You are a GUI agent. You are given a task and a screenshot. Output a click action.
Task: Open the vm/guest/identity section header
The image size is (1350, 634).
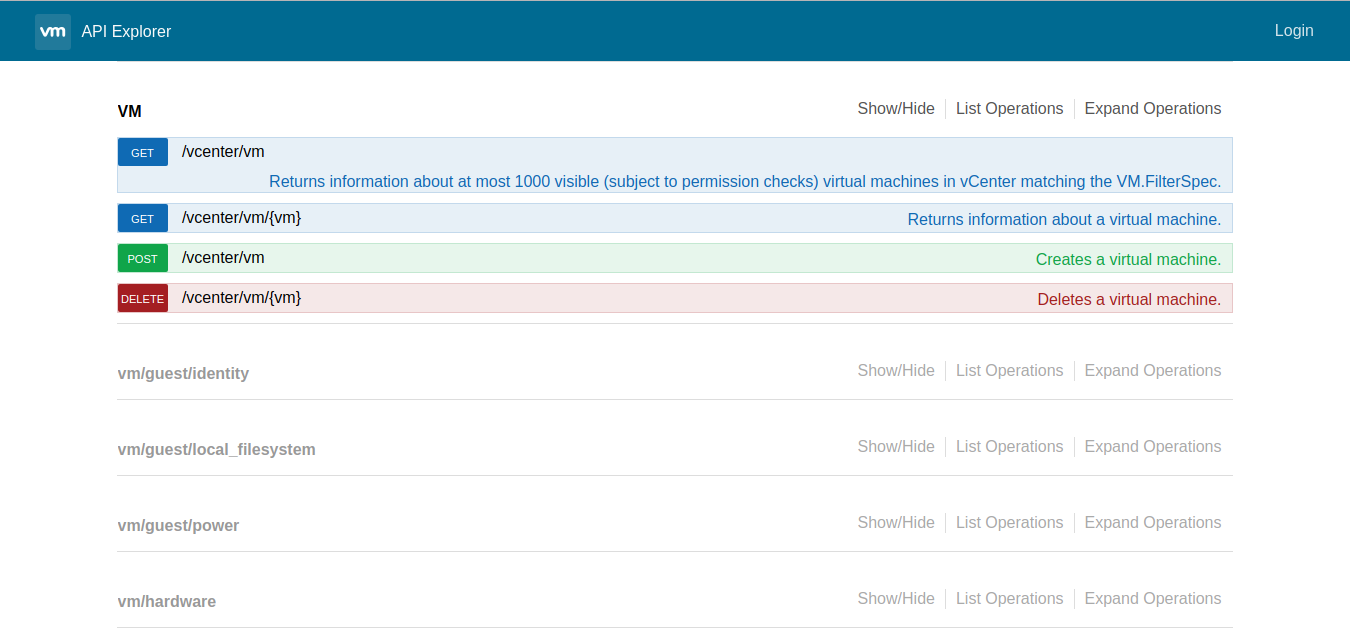[x=184, y=373]
